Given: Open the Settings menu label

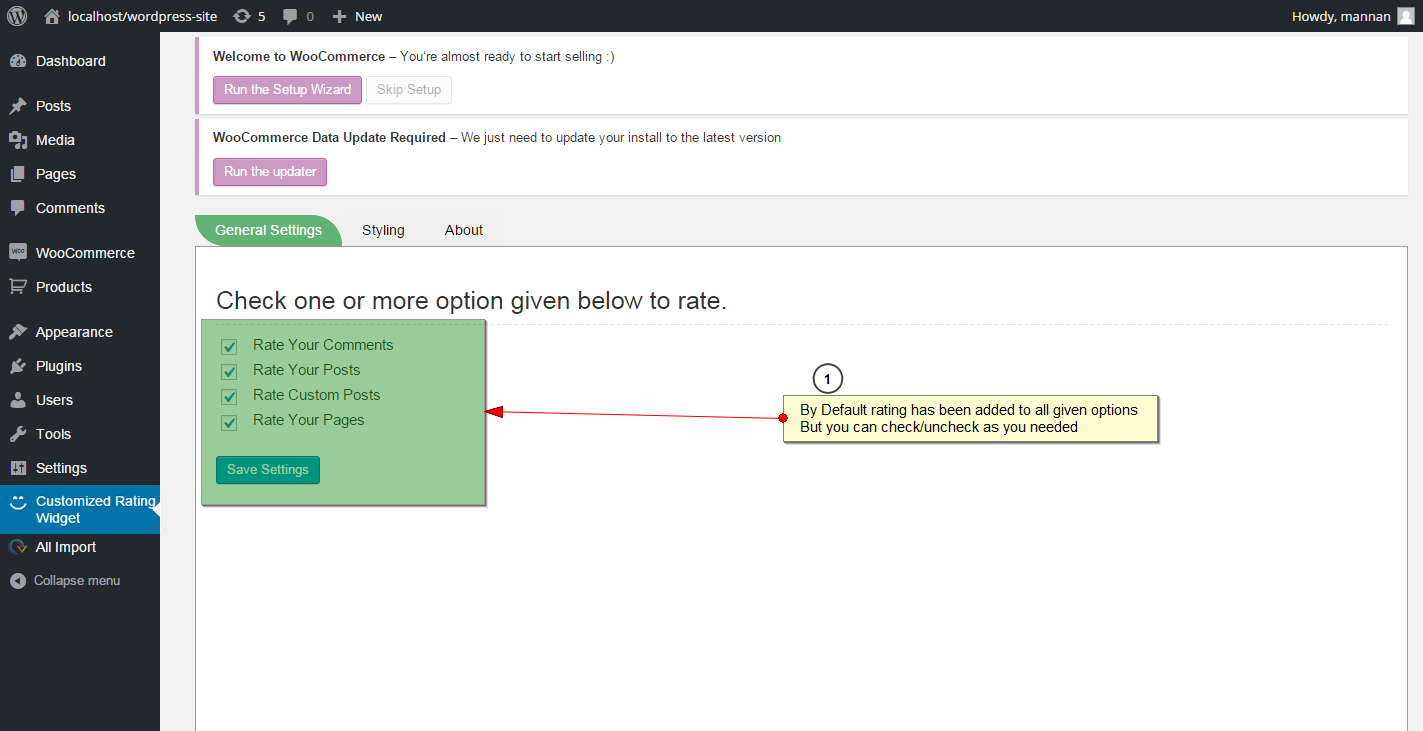Looking at the screenshot, I should [x=62, y=468].
